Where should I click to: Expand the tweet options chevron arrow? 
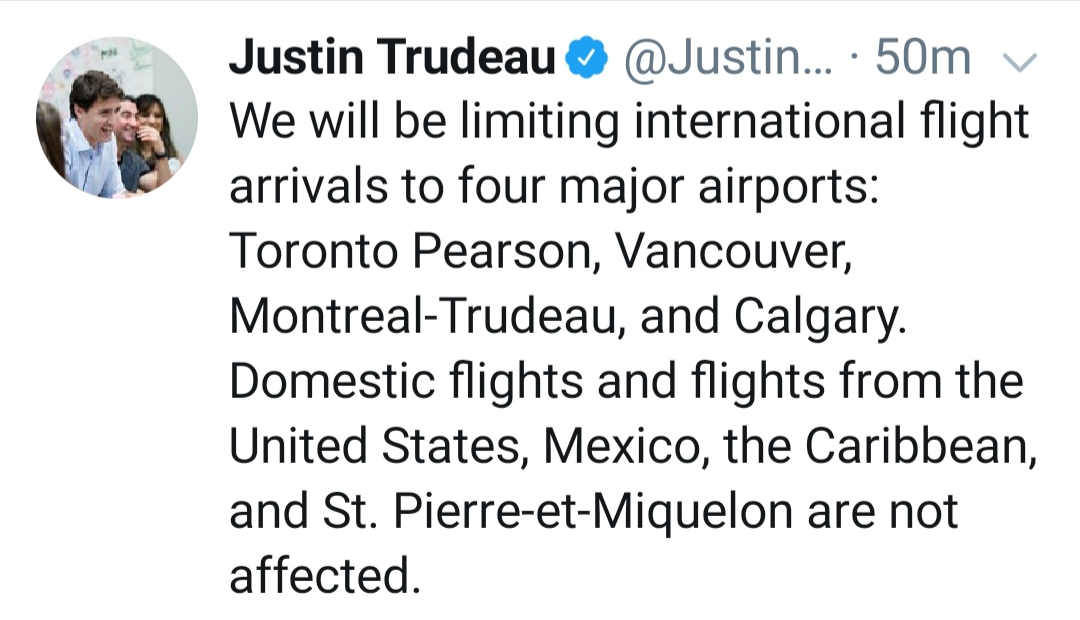point(1019,63)
